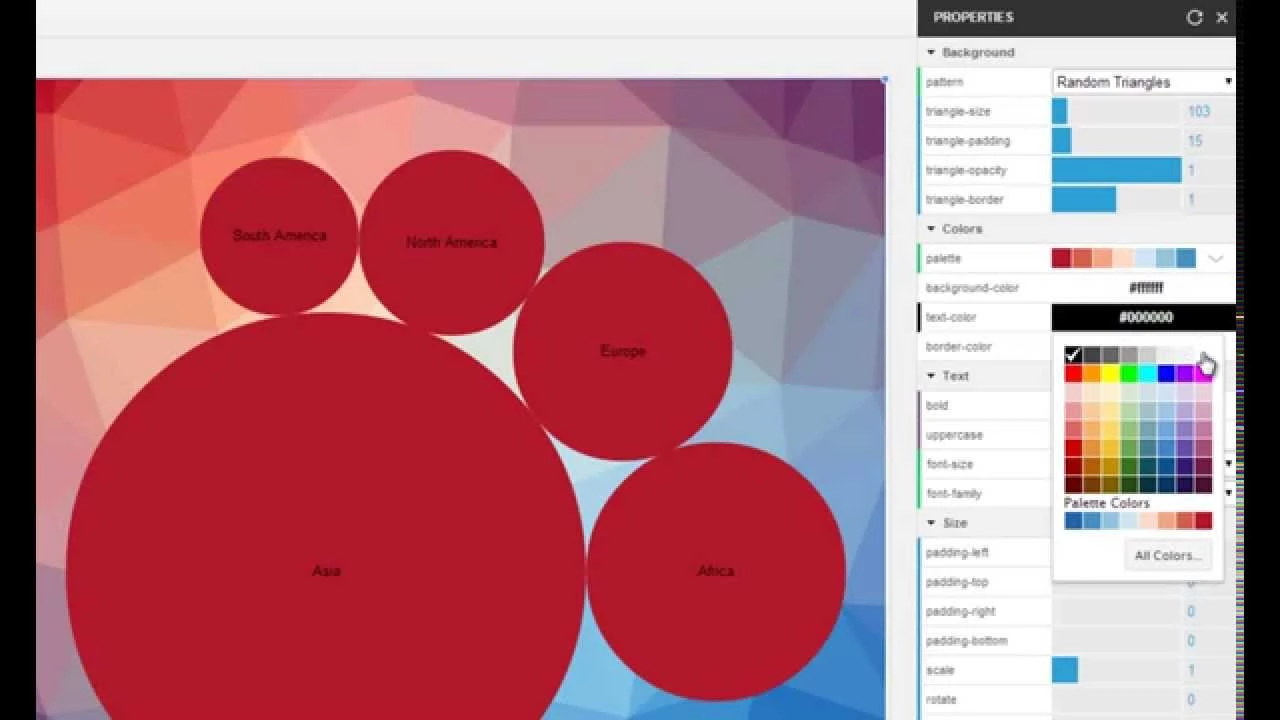This screenshot has width=1280, height=720.
Task: Click the padding-bottom slider track
Action: coord(1116,640)
